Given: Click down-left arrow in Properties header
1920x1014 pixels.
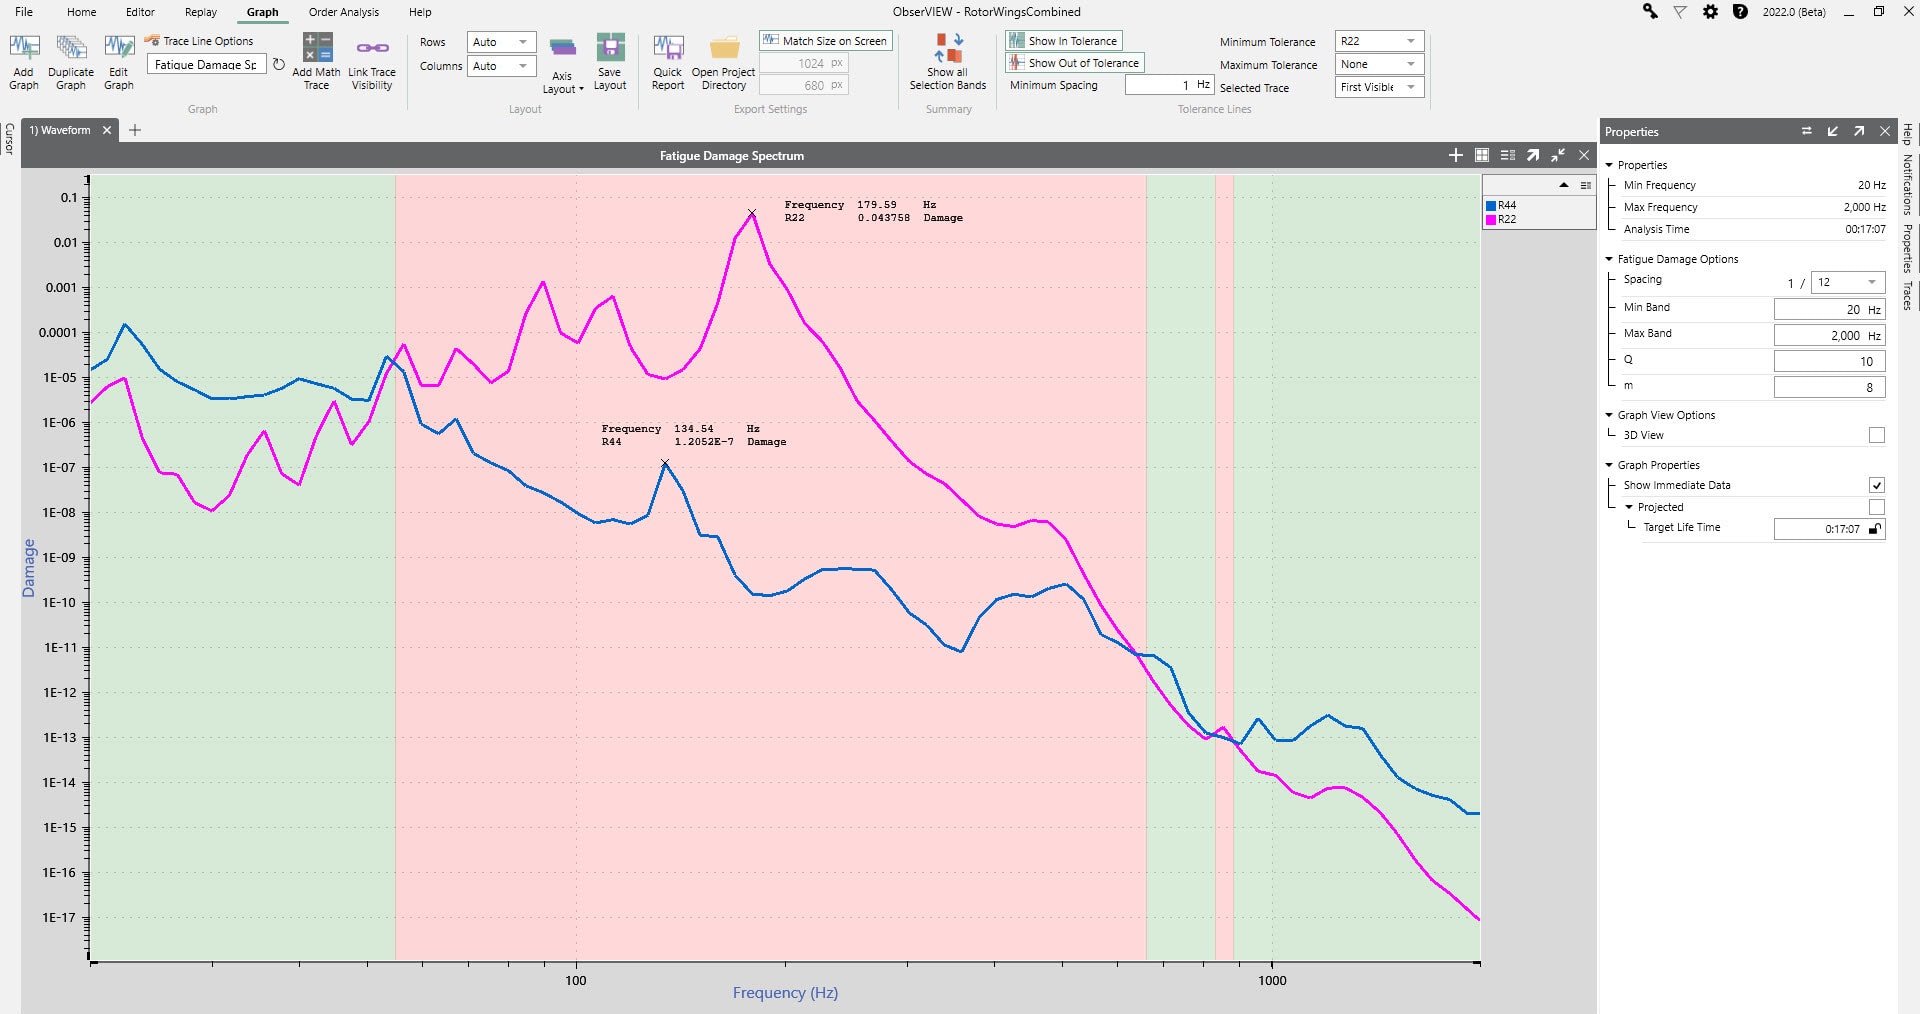Looking at the screenshot, I should (1833, 131).
